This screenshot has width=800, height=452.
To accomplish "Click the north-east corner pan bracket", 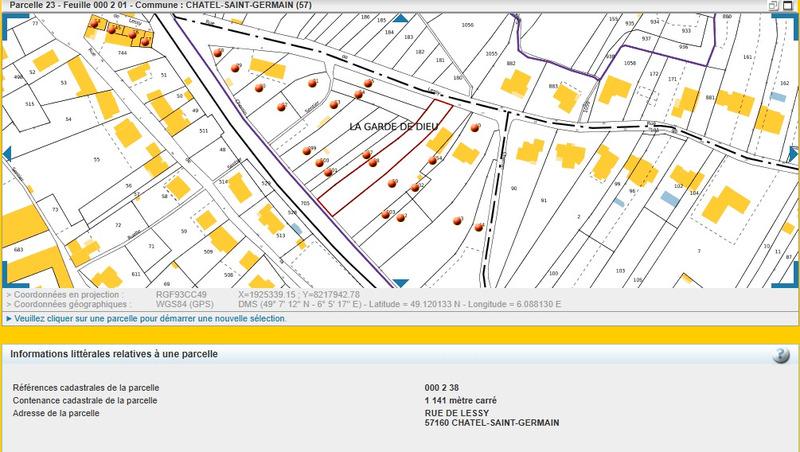I will tap(785, 26).
